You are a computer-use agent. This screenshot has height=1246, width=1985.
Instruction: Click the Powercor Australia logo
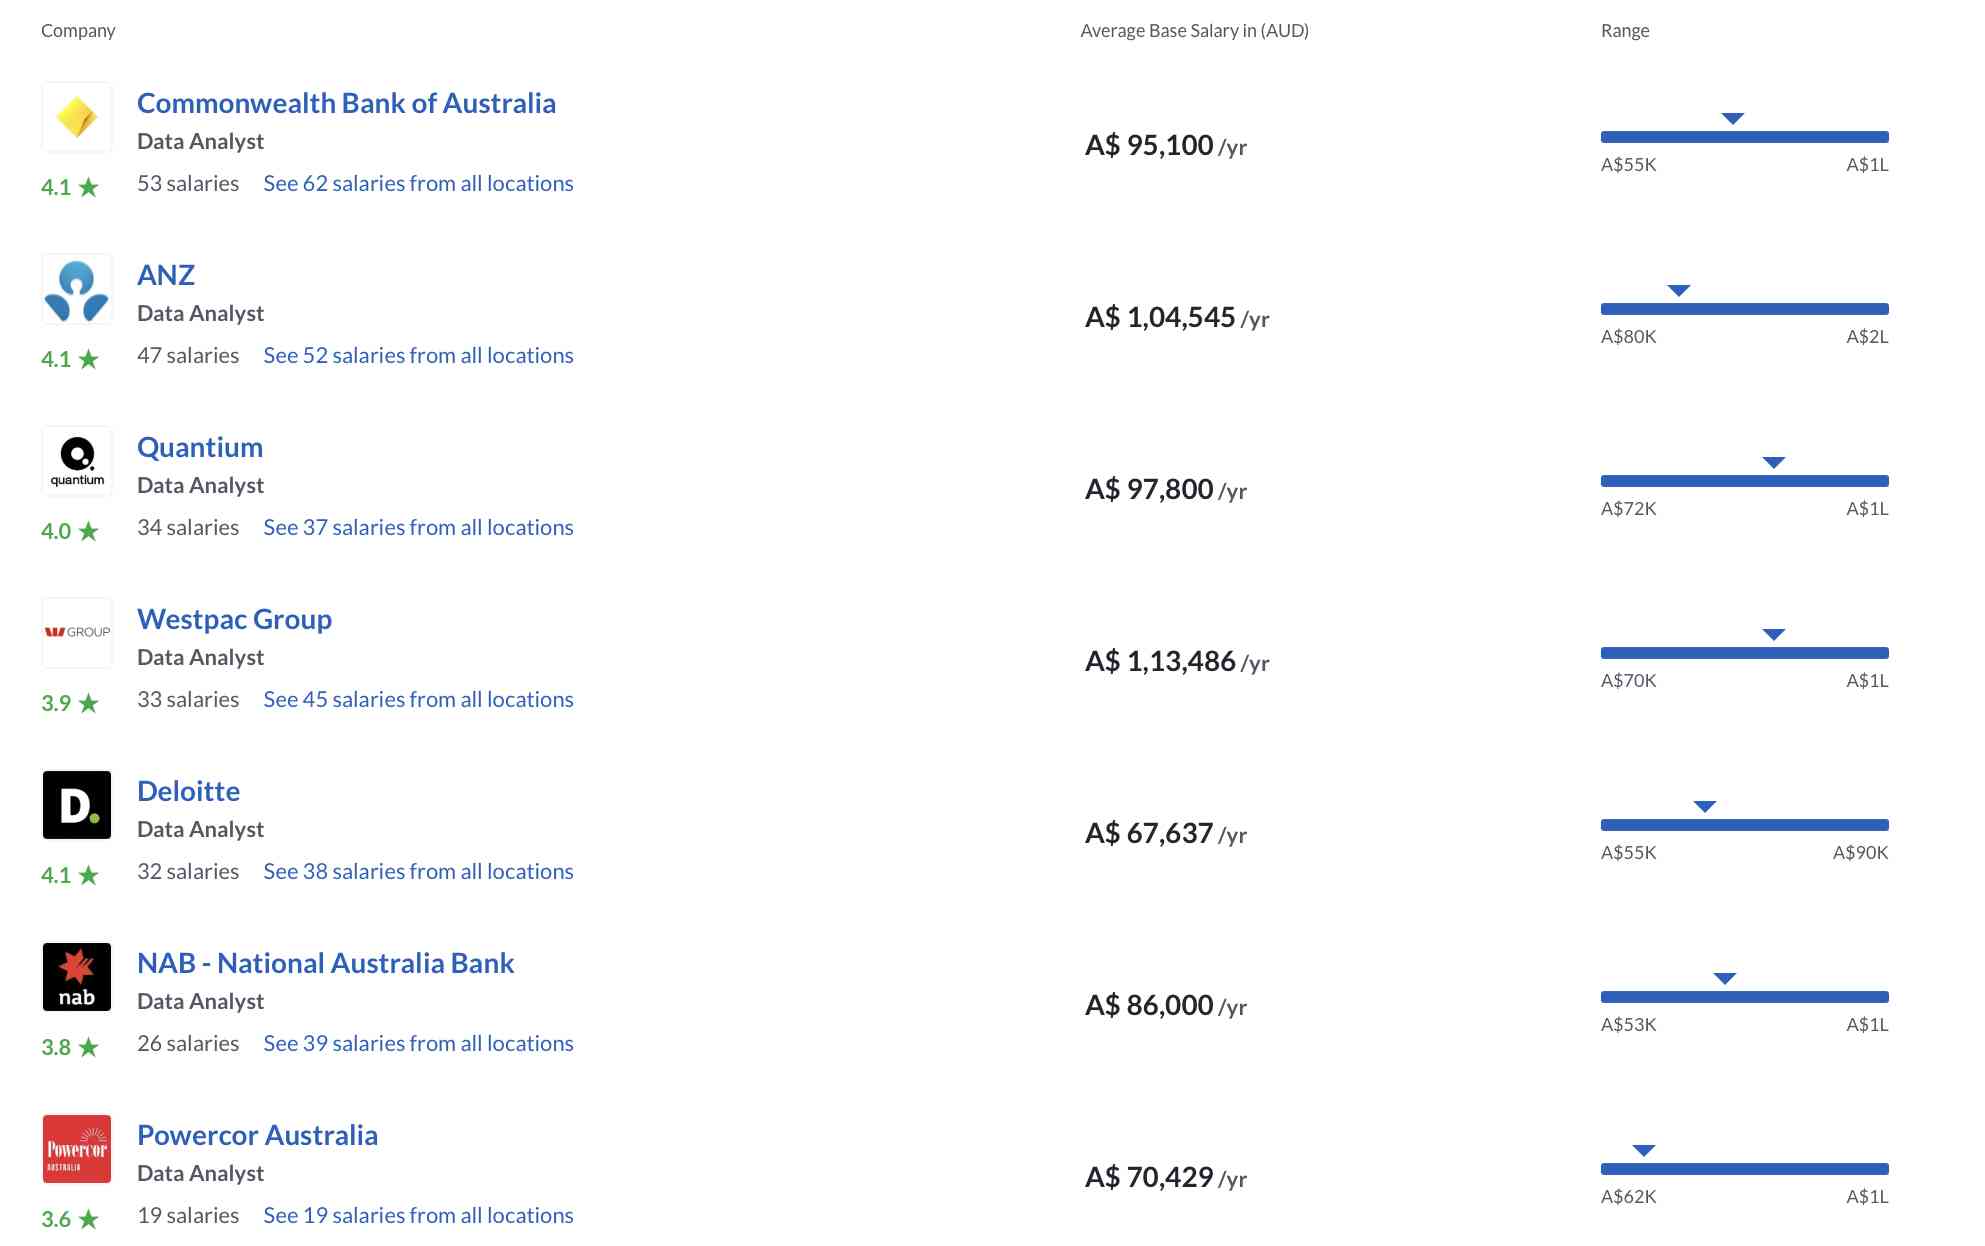(x=76, y=1149)
